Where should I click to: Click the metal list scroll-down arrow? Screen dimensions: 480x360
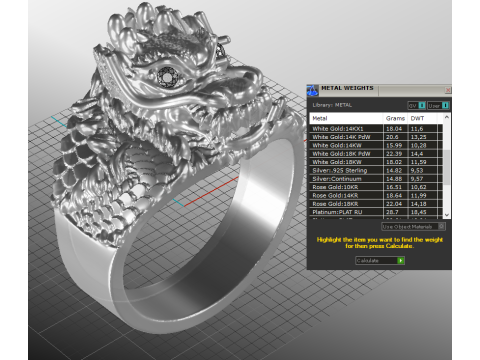(447, 215)
